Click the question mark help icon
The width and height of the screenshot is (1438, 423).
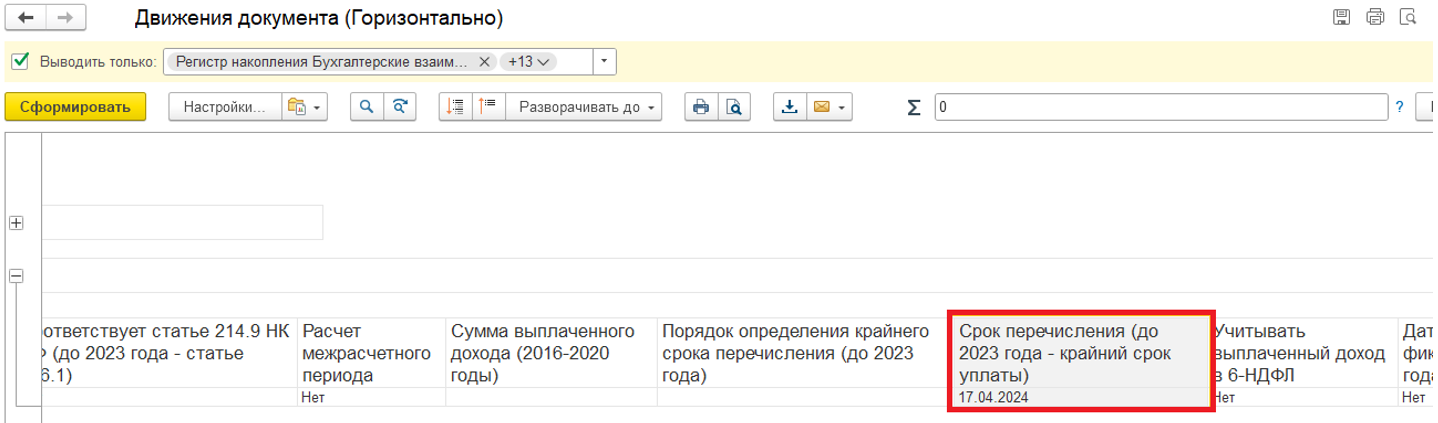tap(1400, 107)
